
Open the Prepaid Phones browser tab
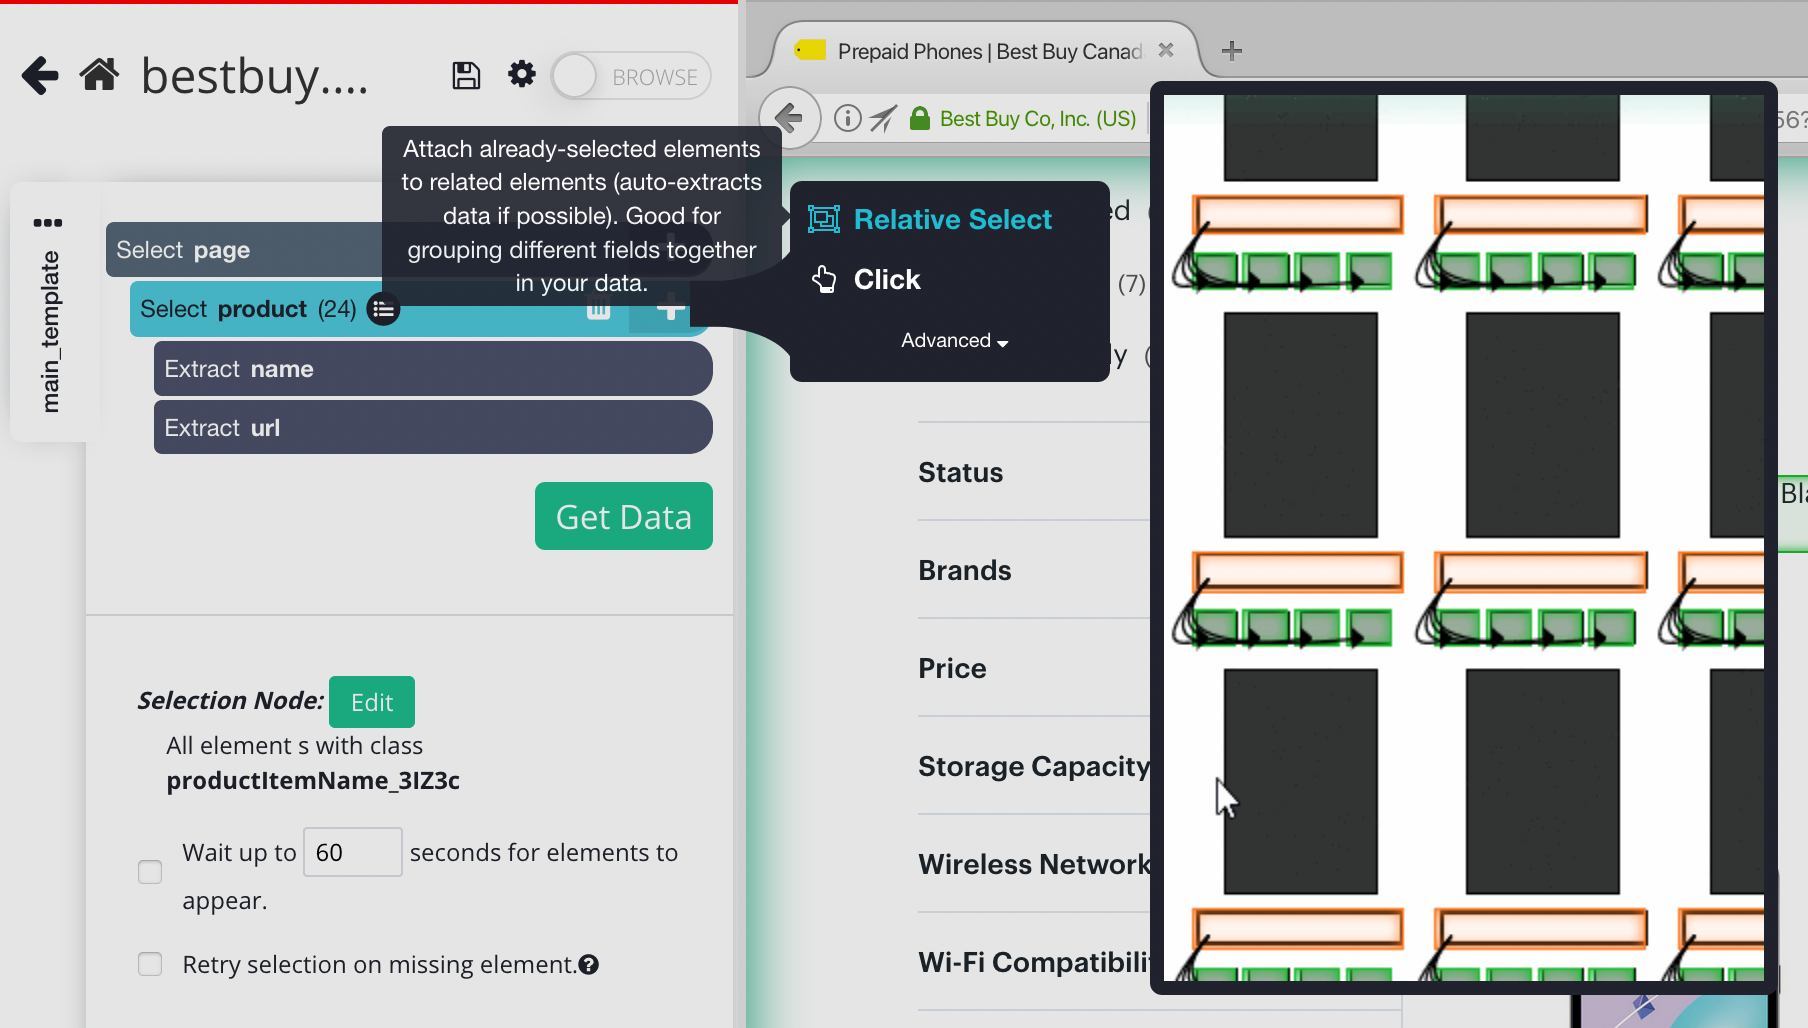coord(985,51)
